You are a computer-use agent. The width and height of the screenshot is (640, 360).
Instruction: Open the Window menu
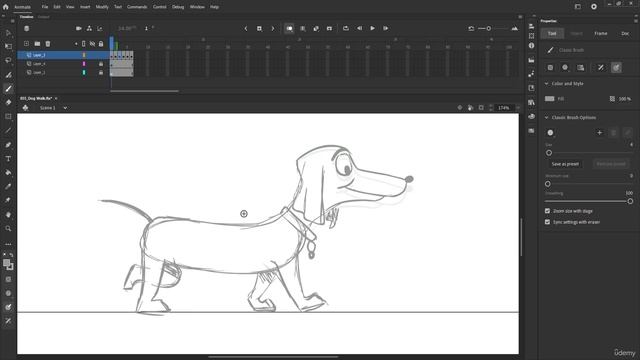pyautogui.click(x=197, y=7)
